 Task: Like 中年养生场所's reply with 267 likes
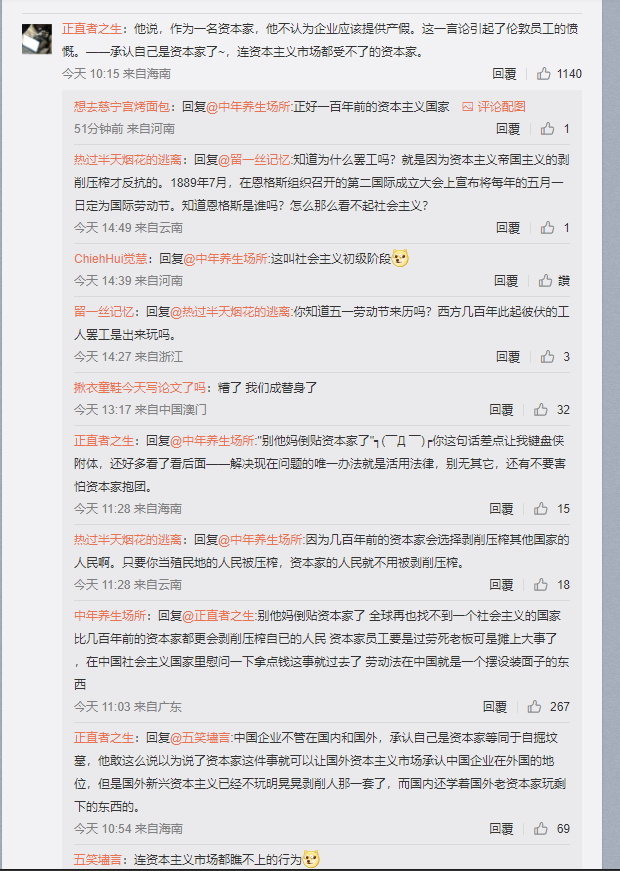pyautogui.click(x=534, y=707)
